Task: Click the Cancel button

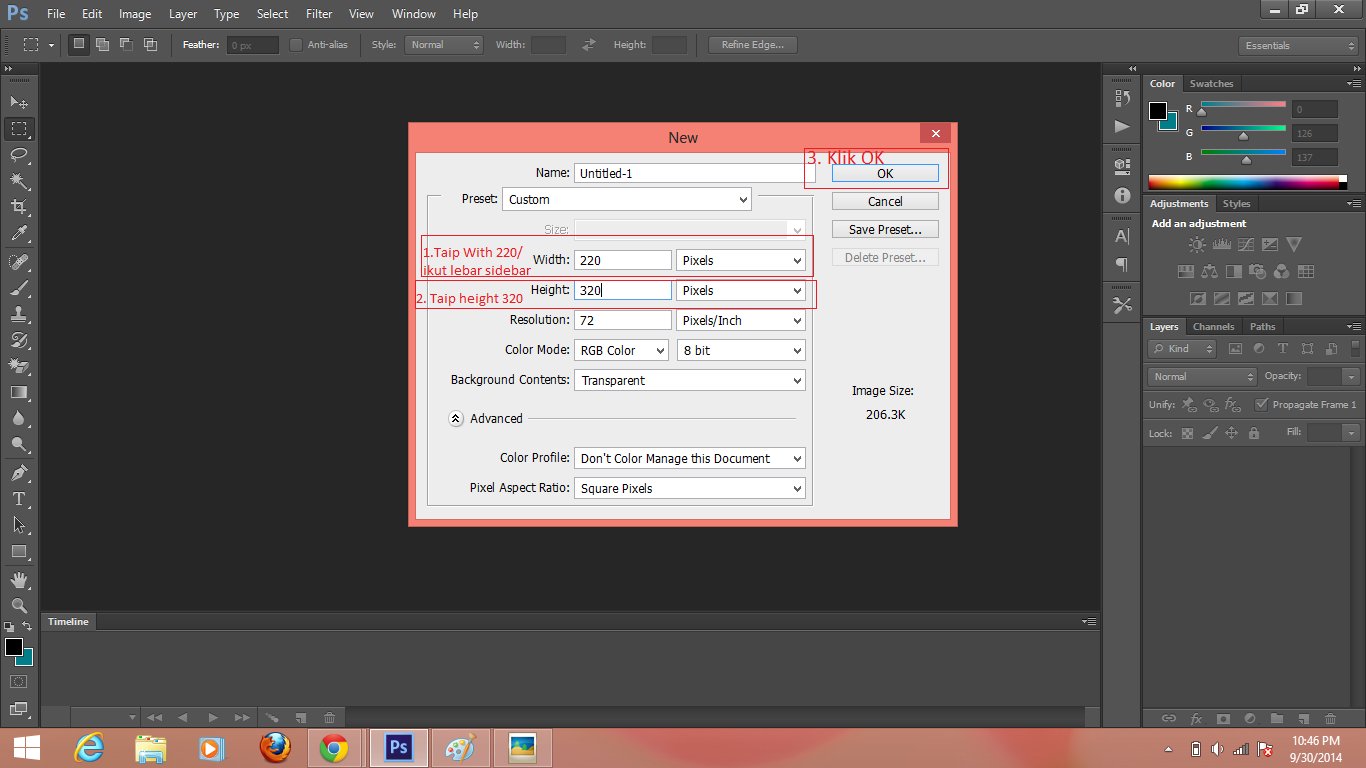Action: [x=884, y=200]
